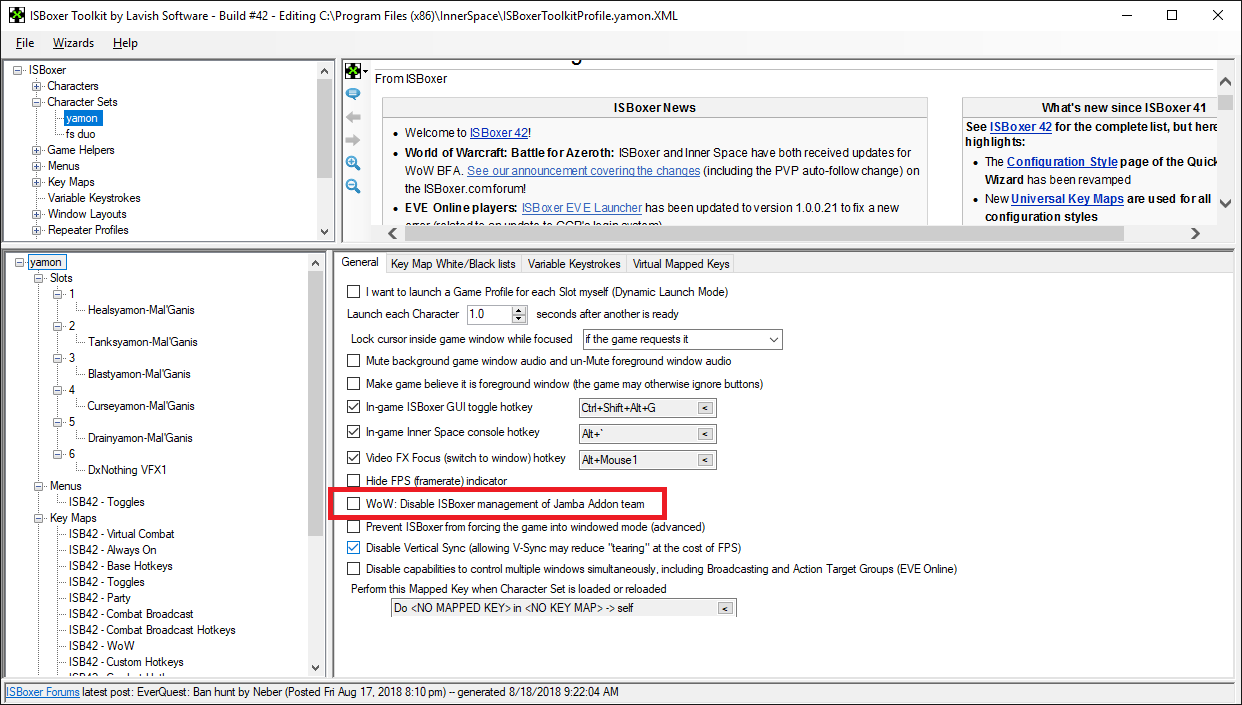Viewport: 1242px width, 705px height.
Task: Expand the Game Helpers tree node
Action: [x=37, y=150]
